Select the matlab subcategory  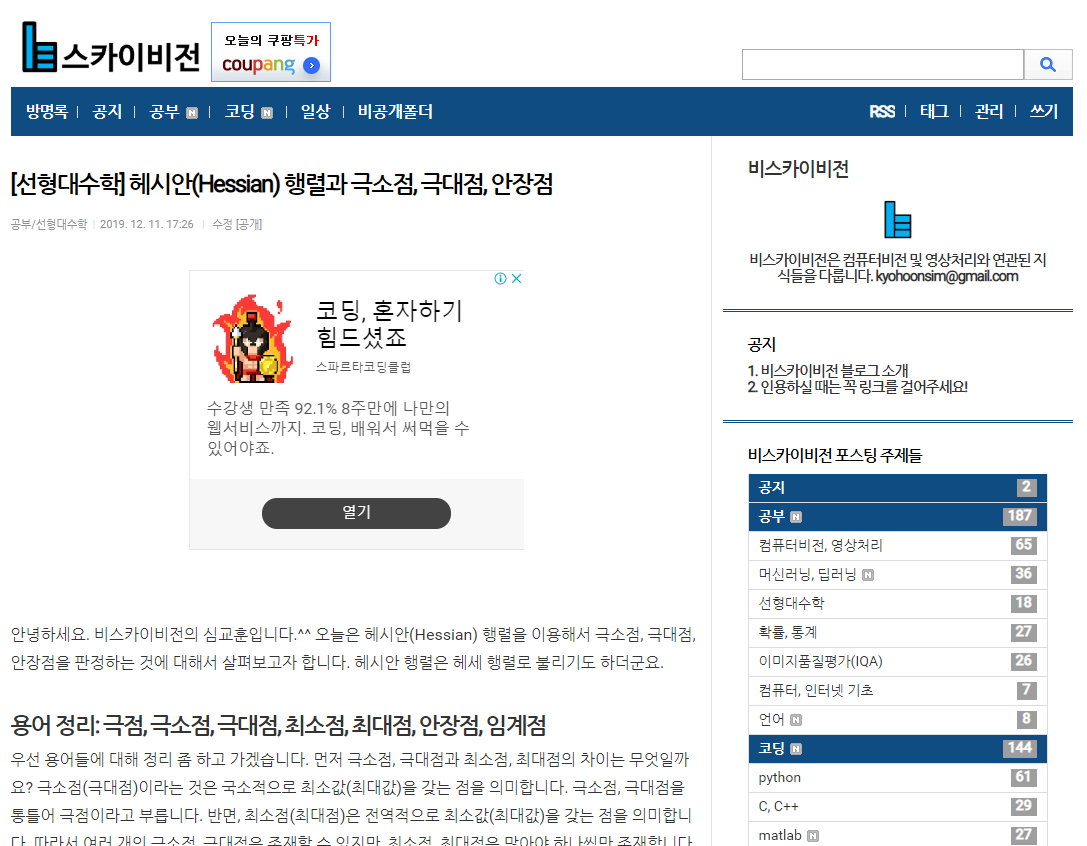point(898,836)
